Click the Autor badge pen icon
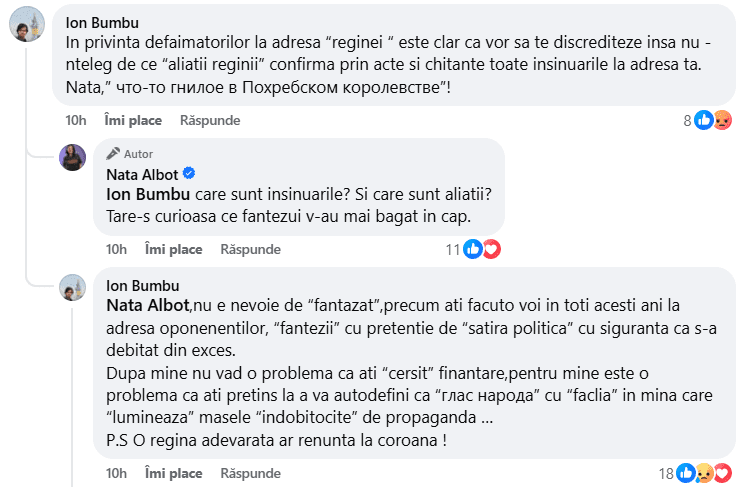 [113, 154]
